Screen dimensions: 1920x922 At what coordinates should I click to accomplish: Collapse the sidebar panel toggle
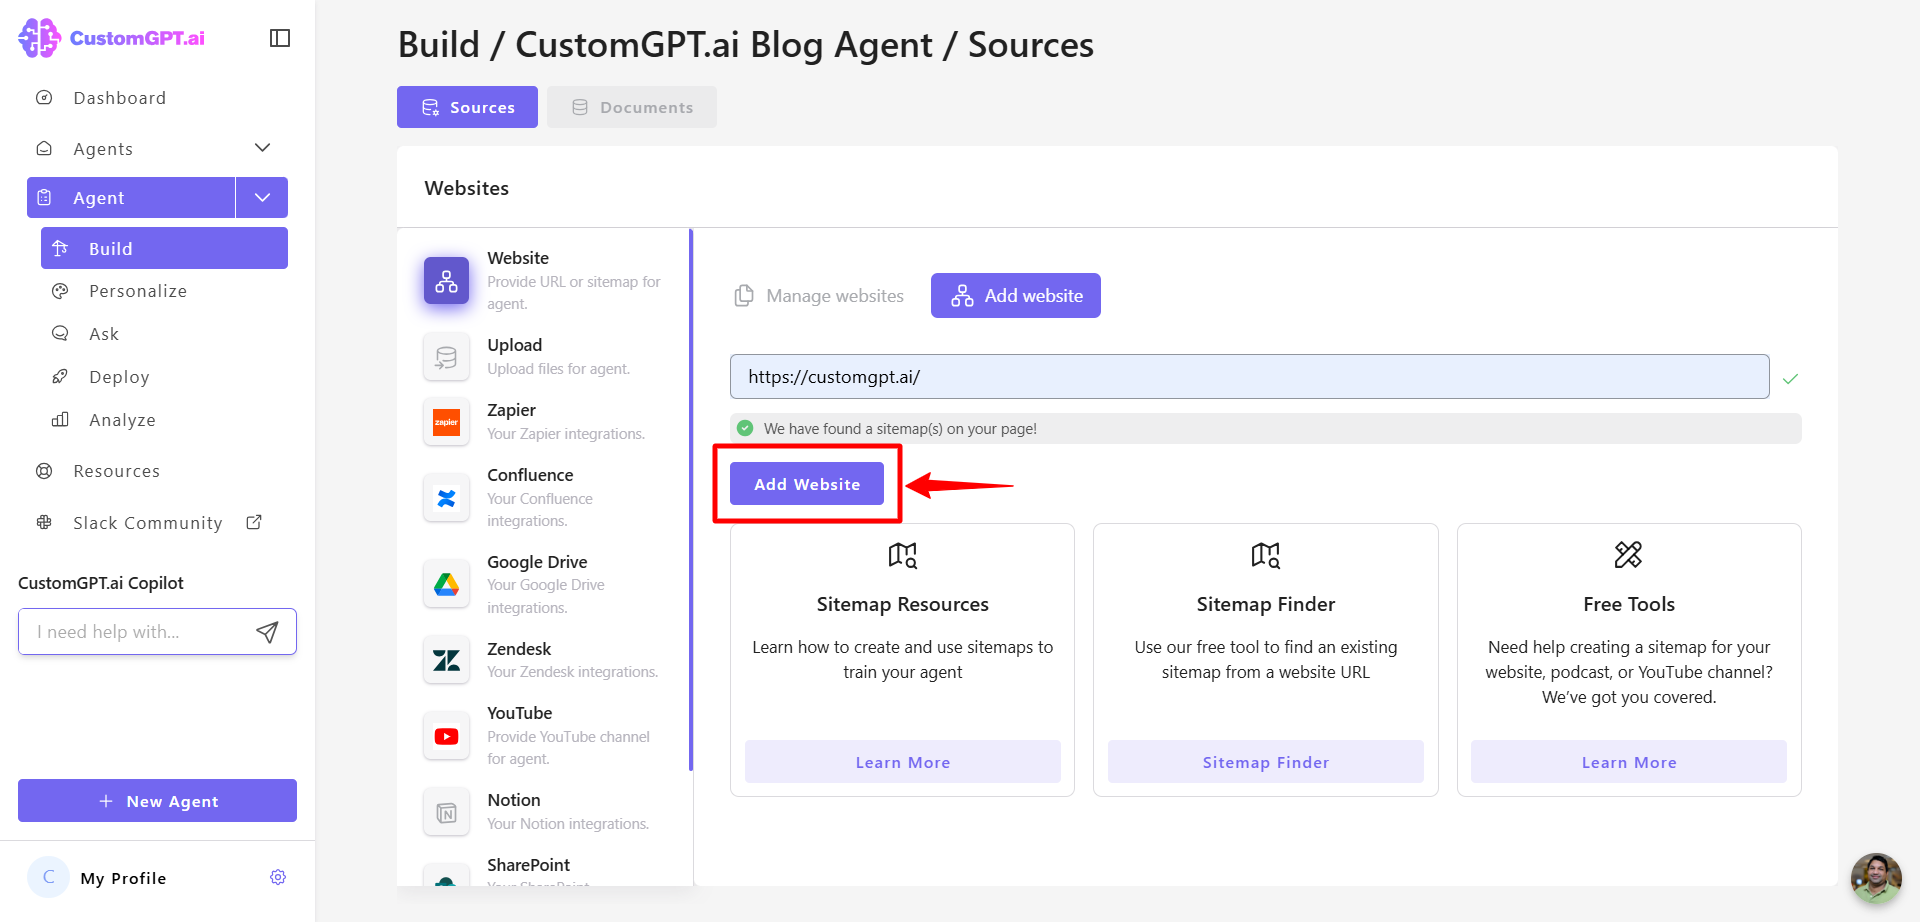tap(280, 38)
